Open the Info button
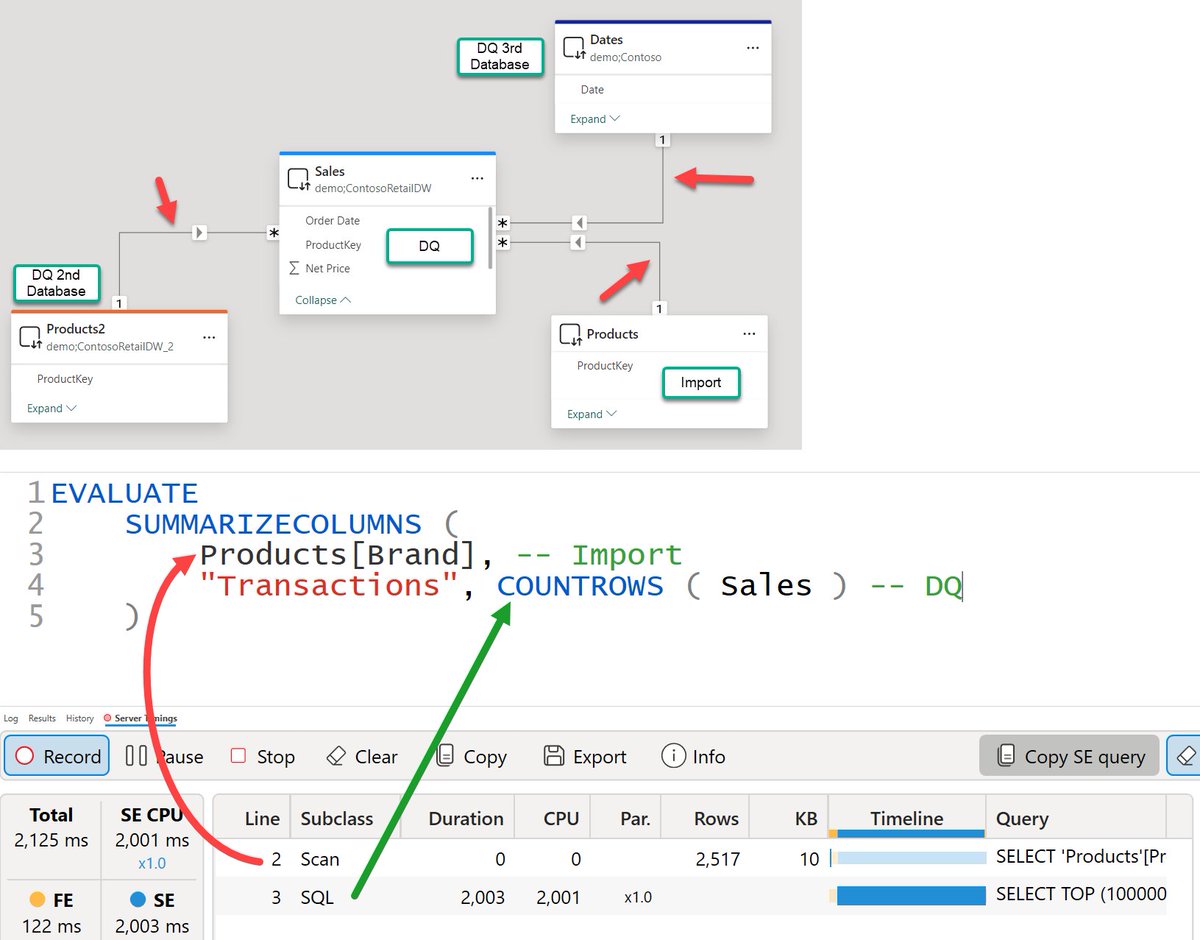 point(693,756)
